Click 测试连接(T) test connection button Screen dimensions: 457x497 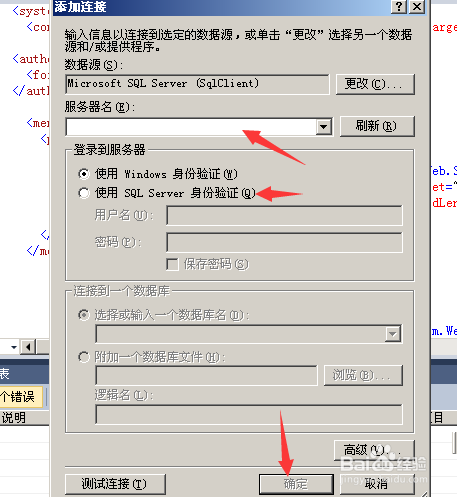pyautogui.click(x=115, y=484)
